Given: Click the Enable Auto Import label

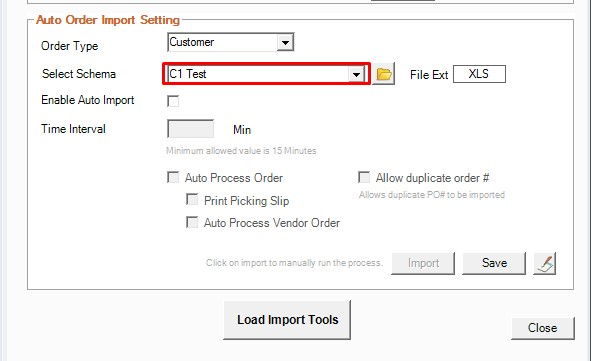Looking at the screenshot, I should point(88,100).
